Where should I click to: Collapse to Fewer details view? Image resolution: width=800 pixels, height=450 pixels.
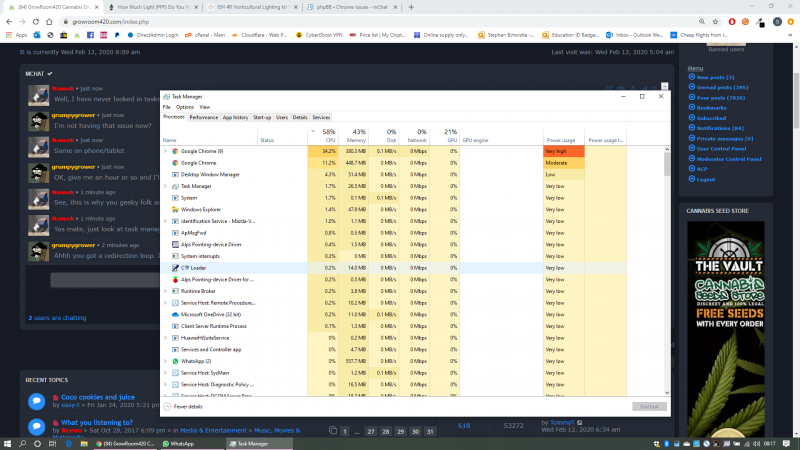click(x=187, y=406)
